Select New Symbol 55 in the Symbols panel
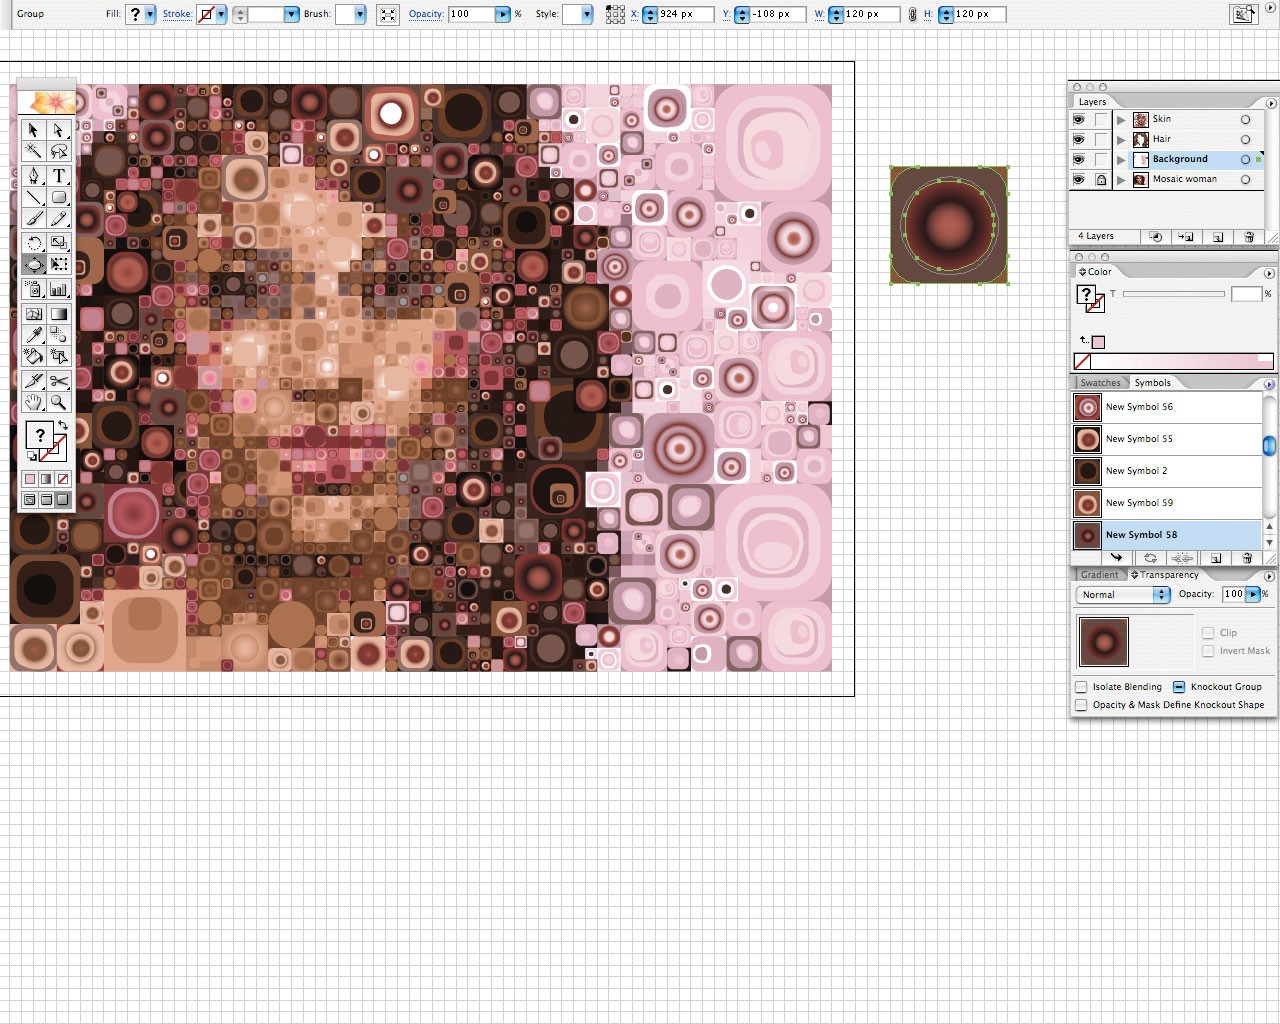 tap(1140, 439)
